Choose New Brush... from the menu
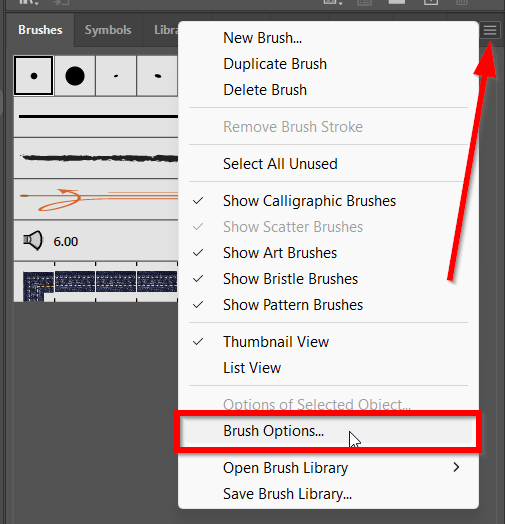The height and width of the screenshot is (524, 505). 328,38
